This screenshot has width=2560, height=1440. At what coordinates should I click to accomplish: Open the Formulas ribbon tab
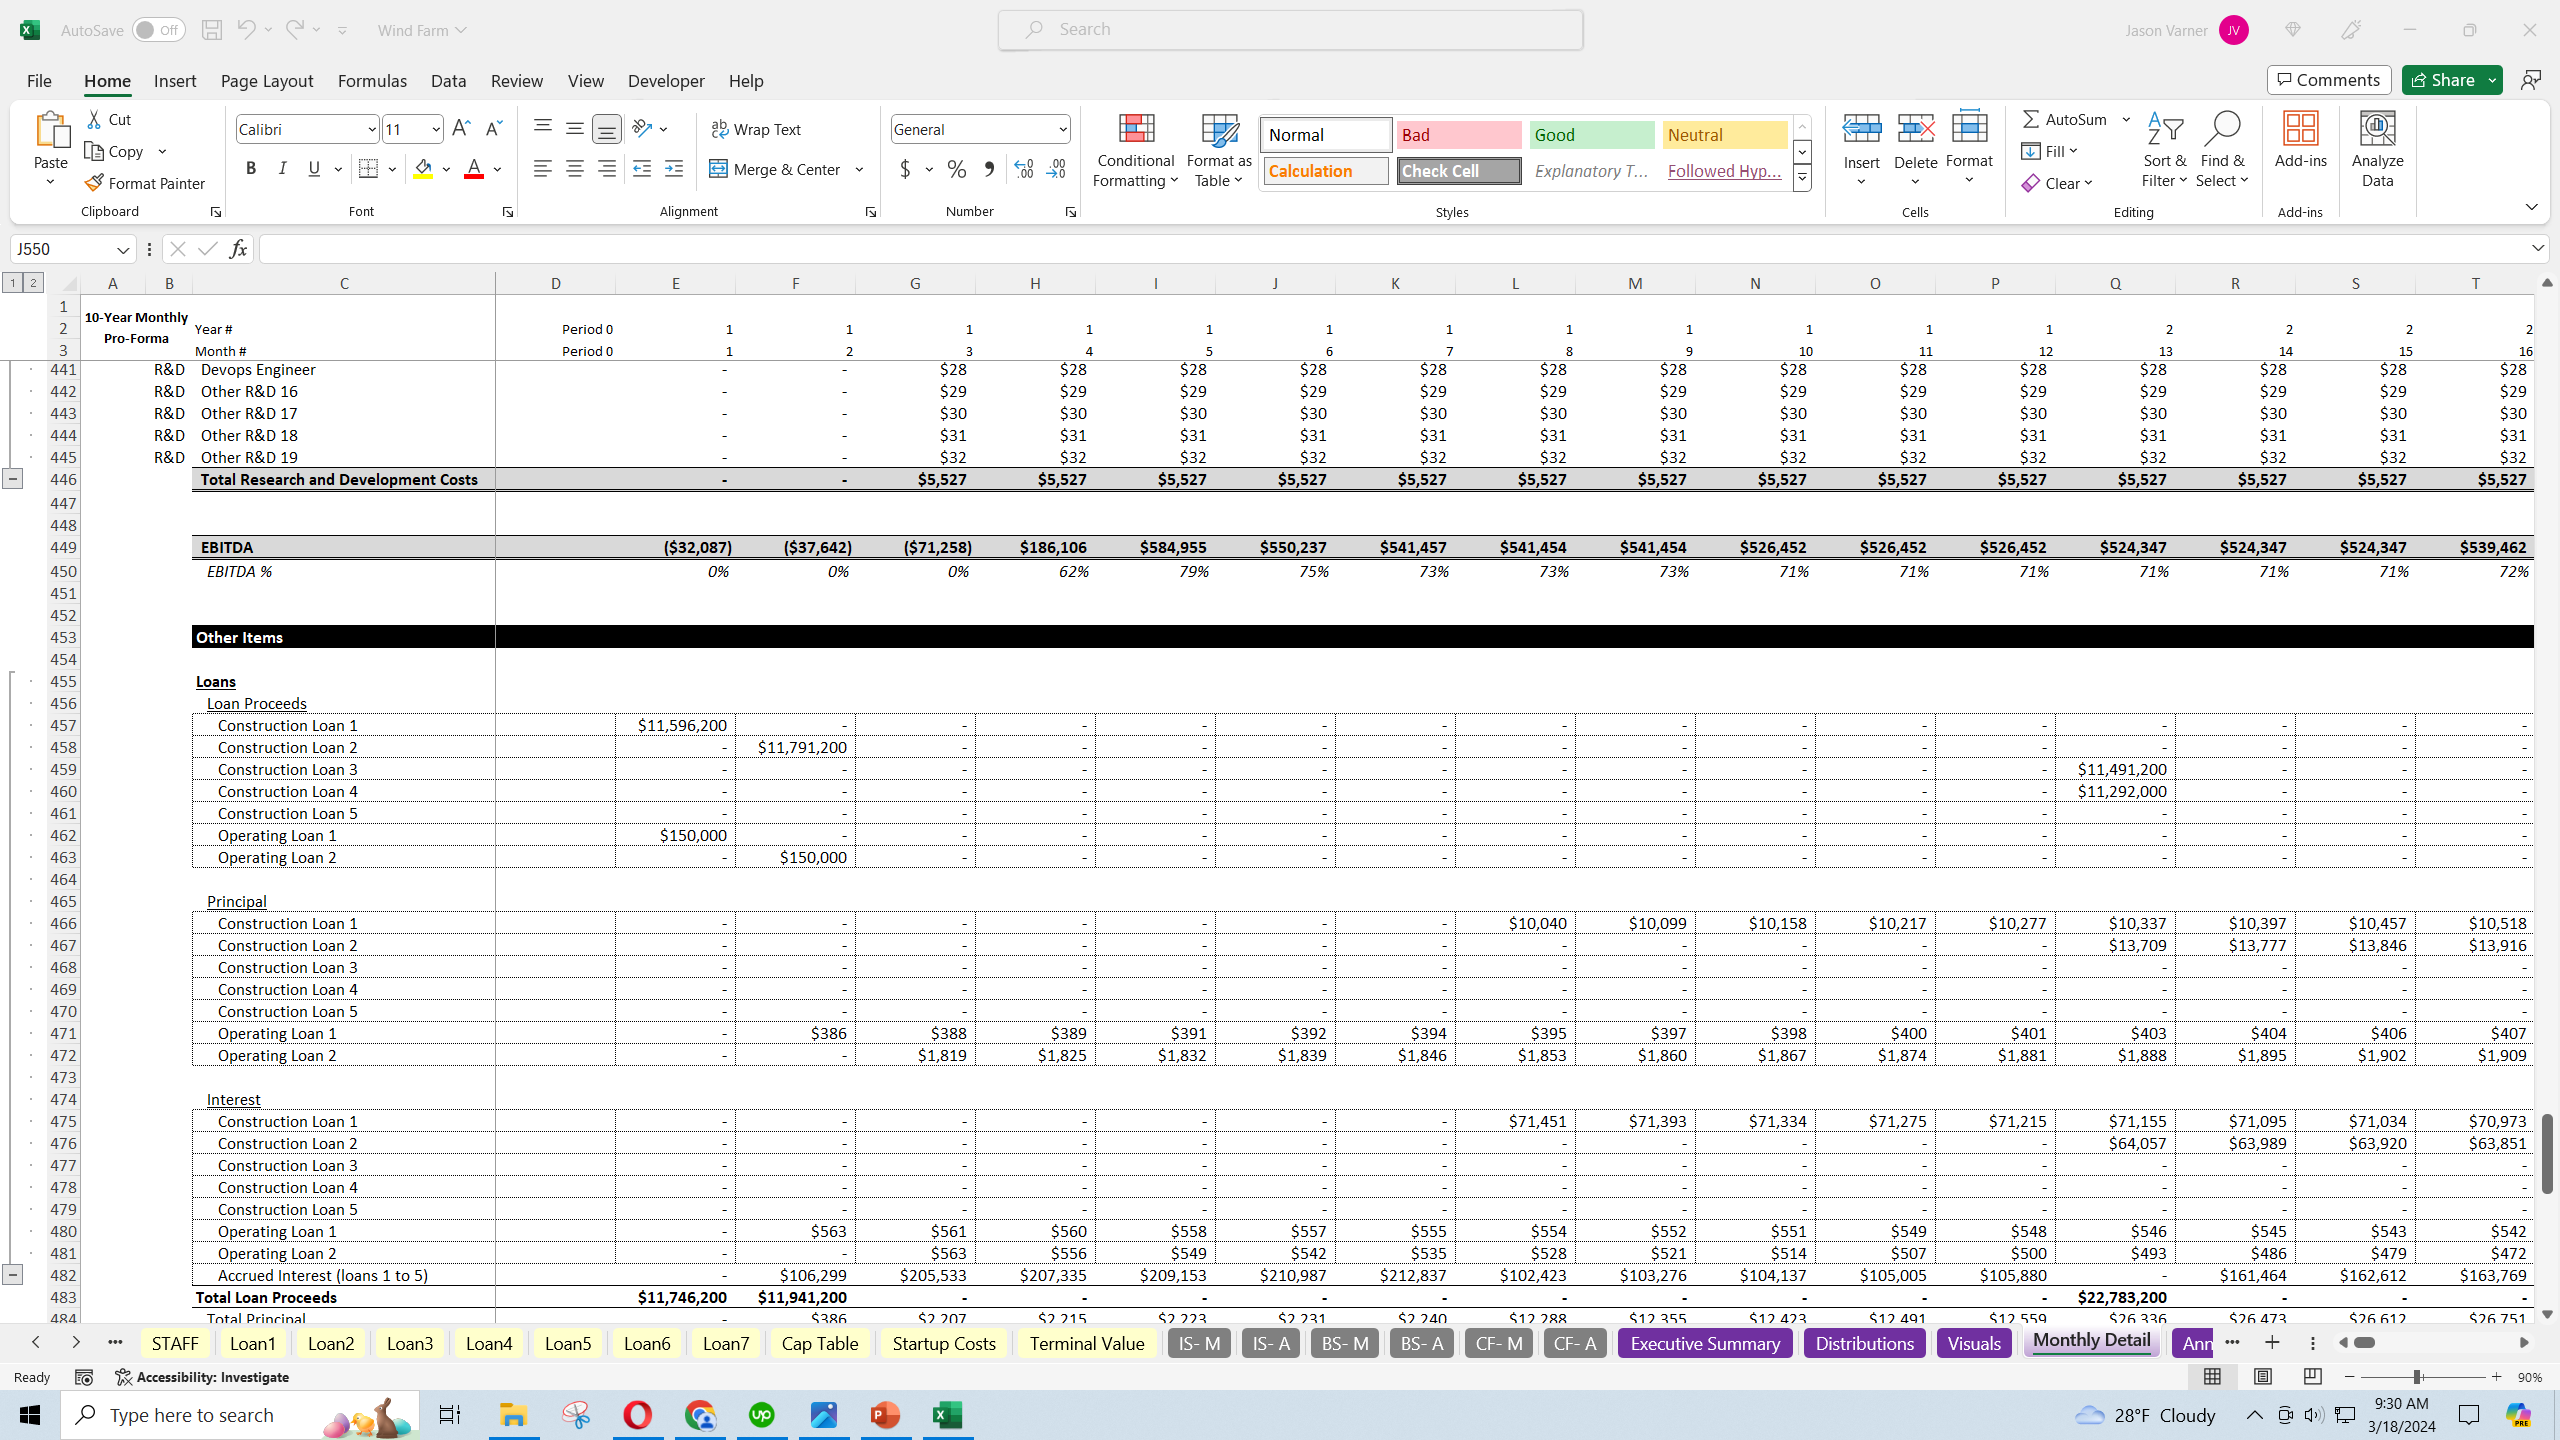(372, 81)
